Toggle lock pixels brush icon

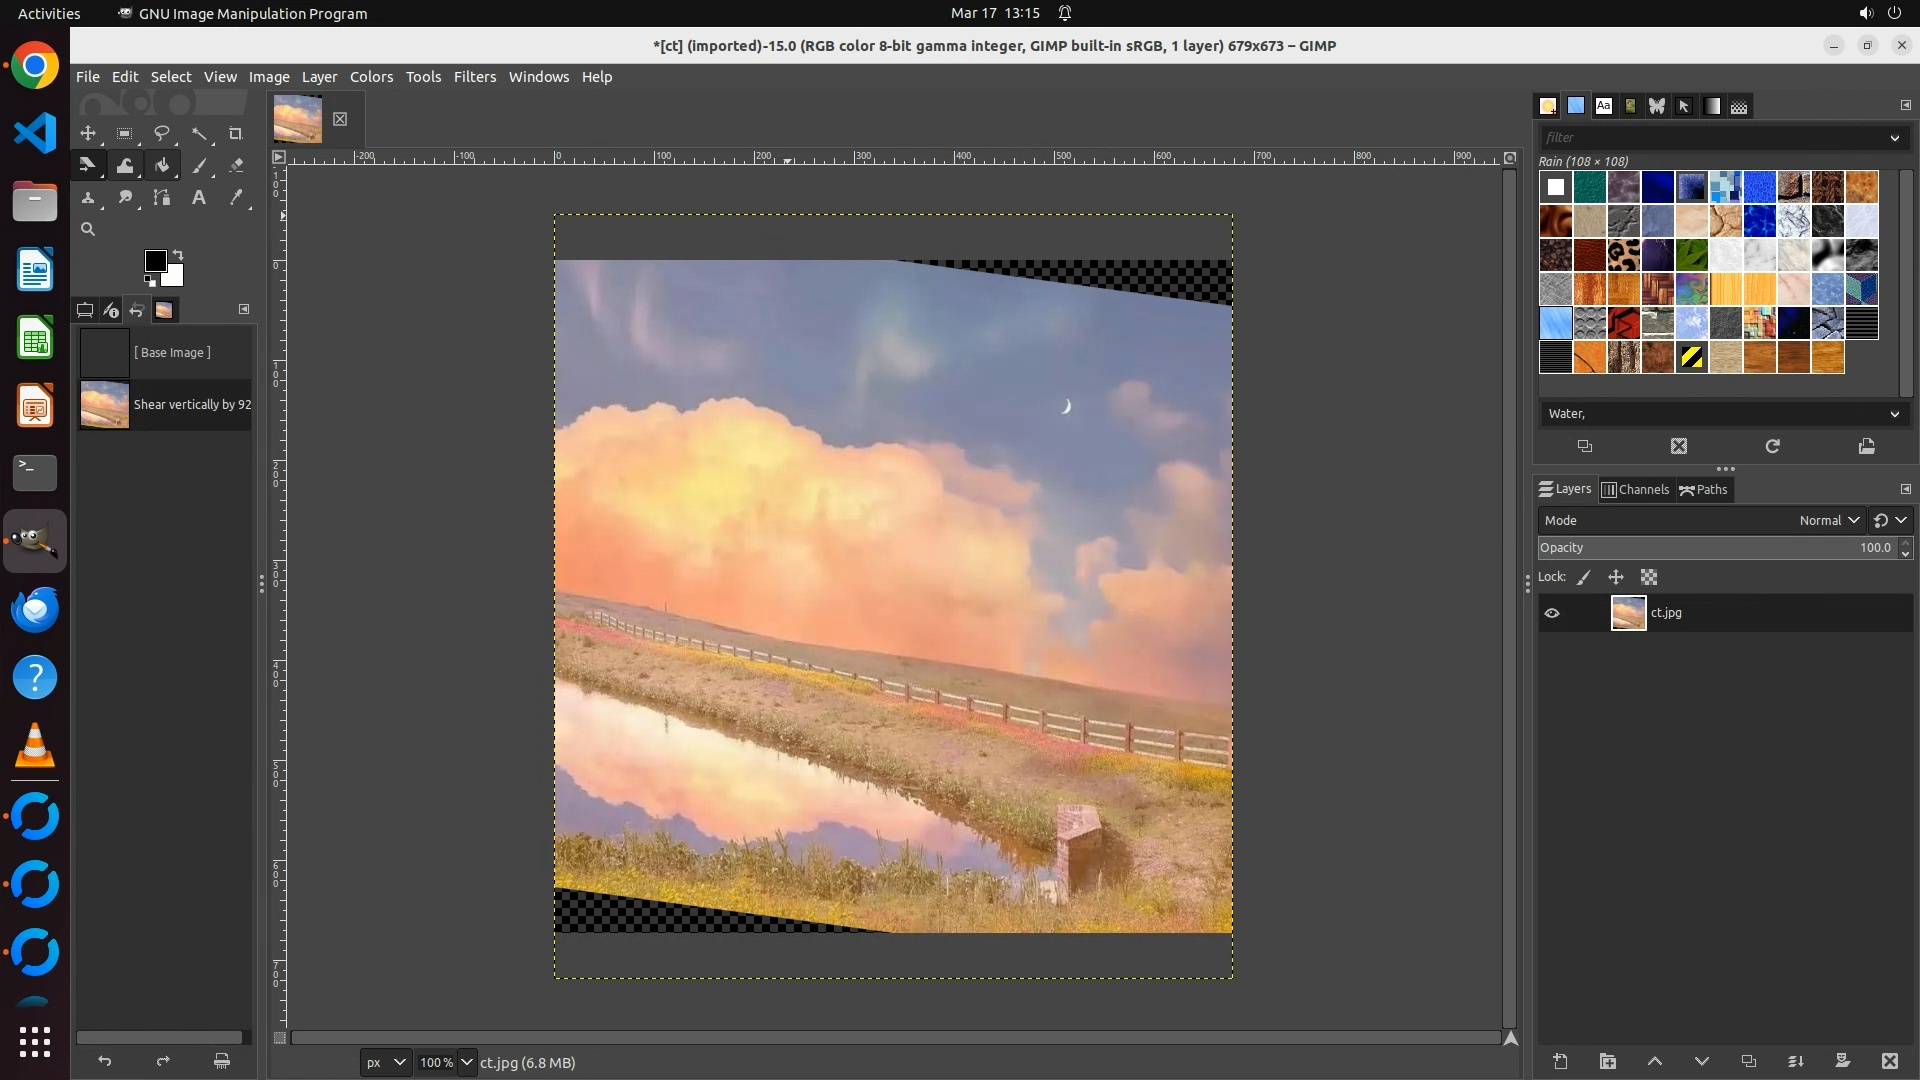coord(1584,577)
